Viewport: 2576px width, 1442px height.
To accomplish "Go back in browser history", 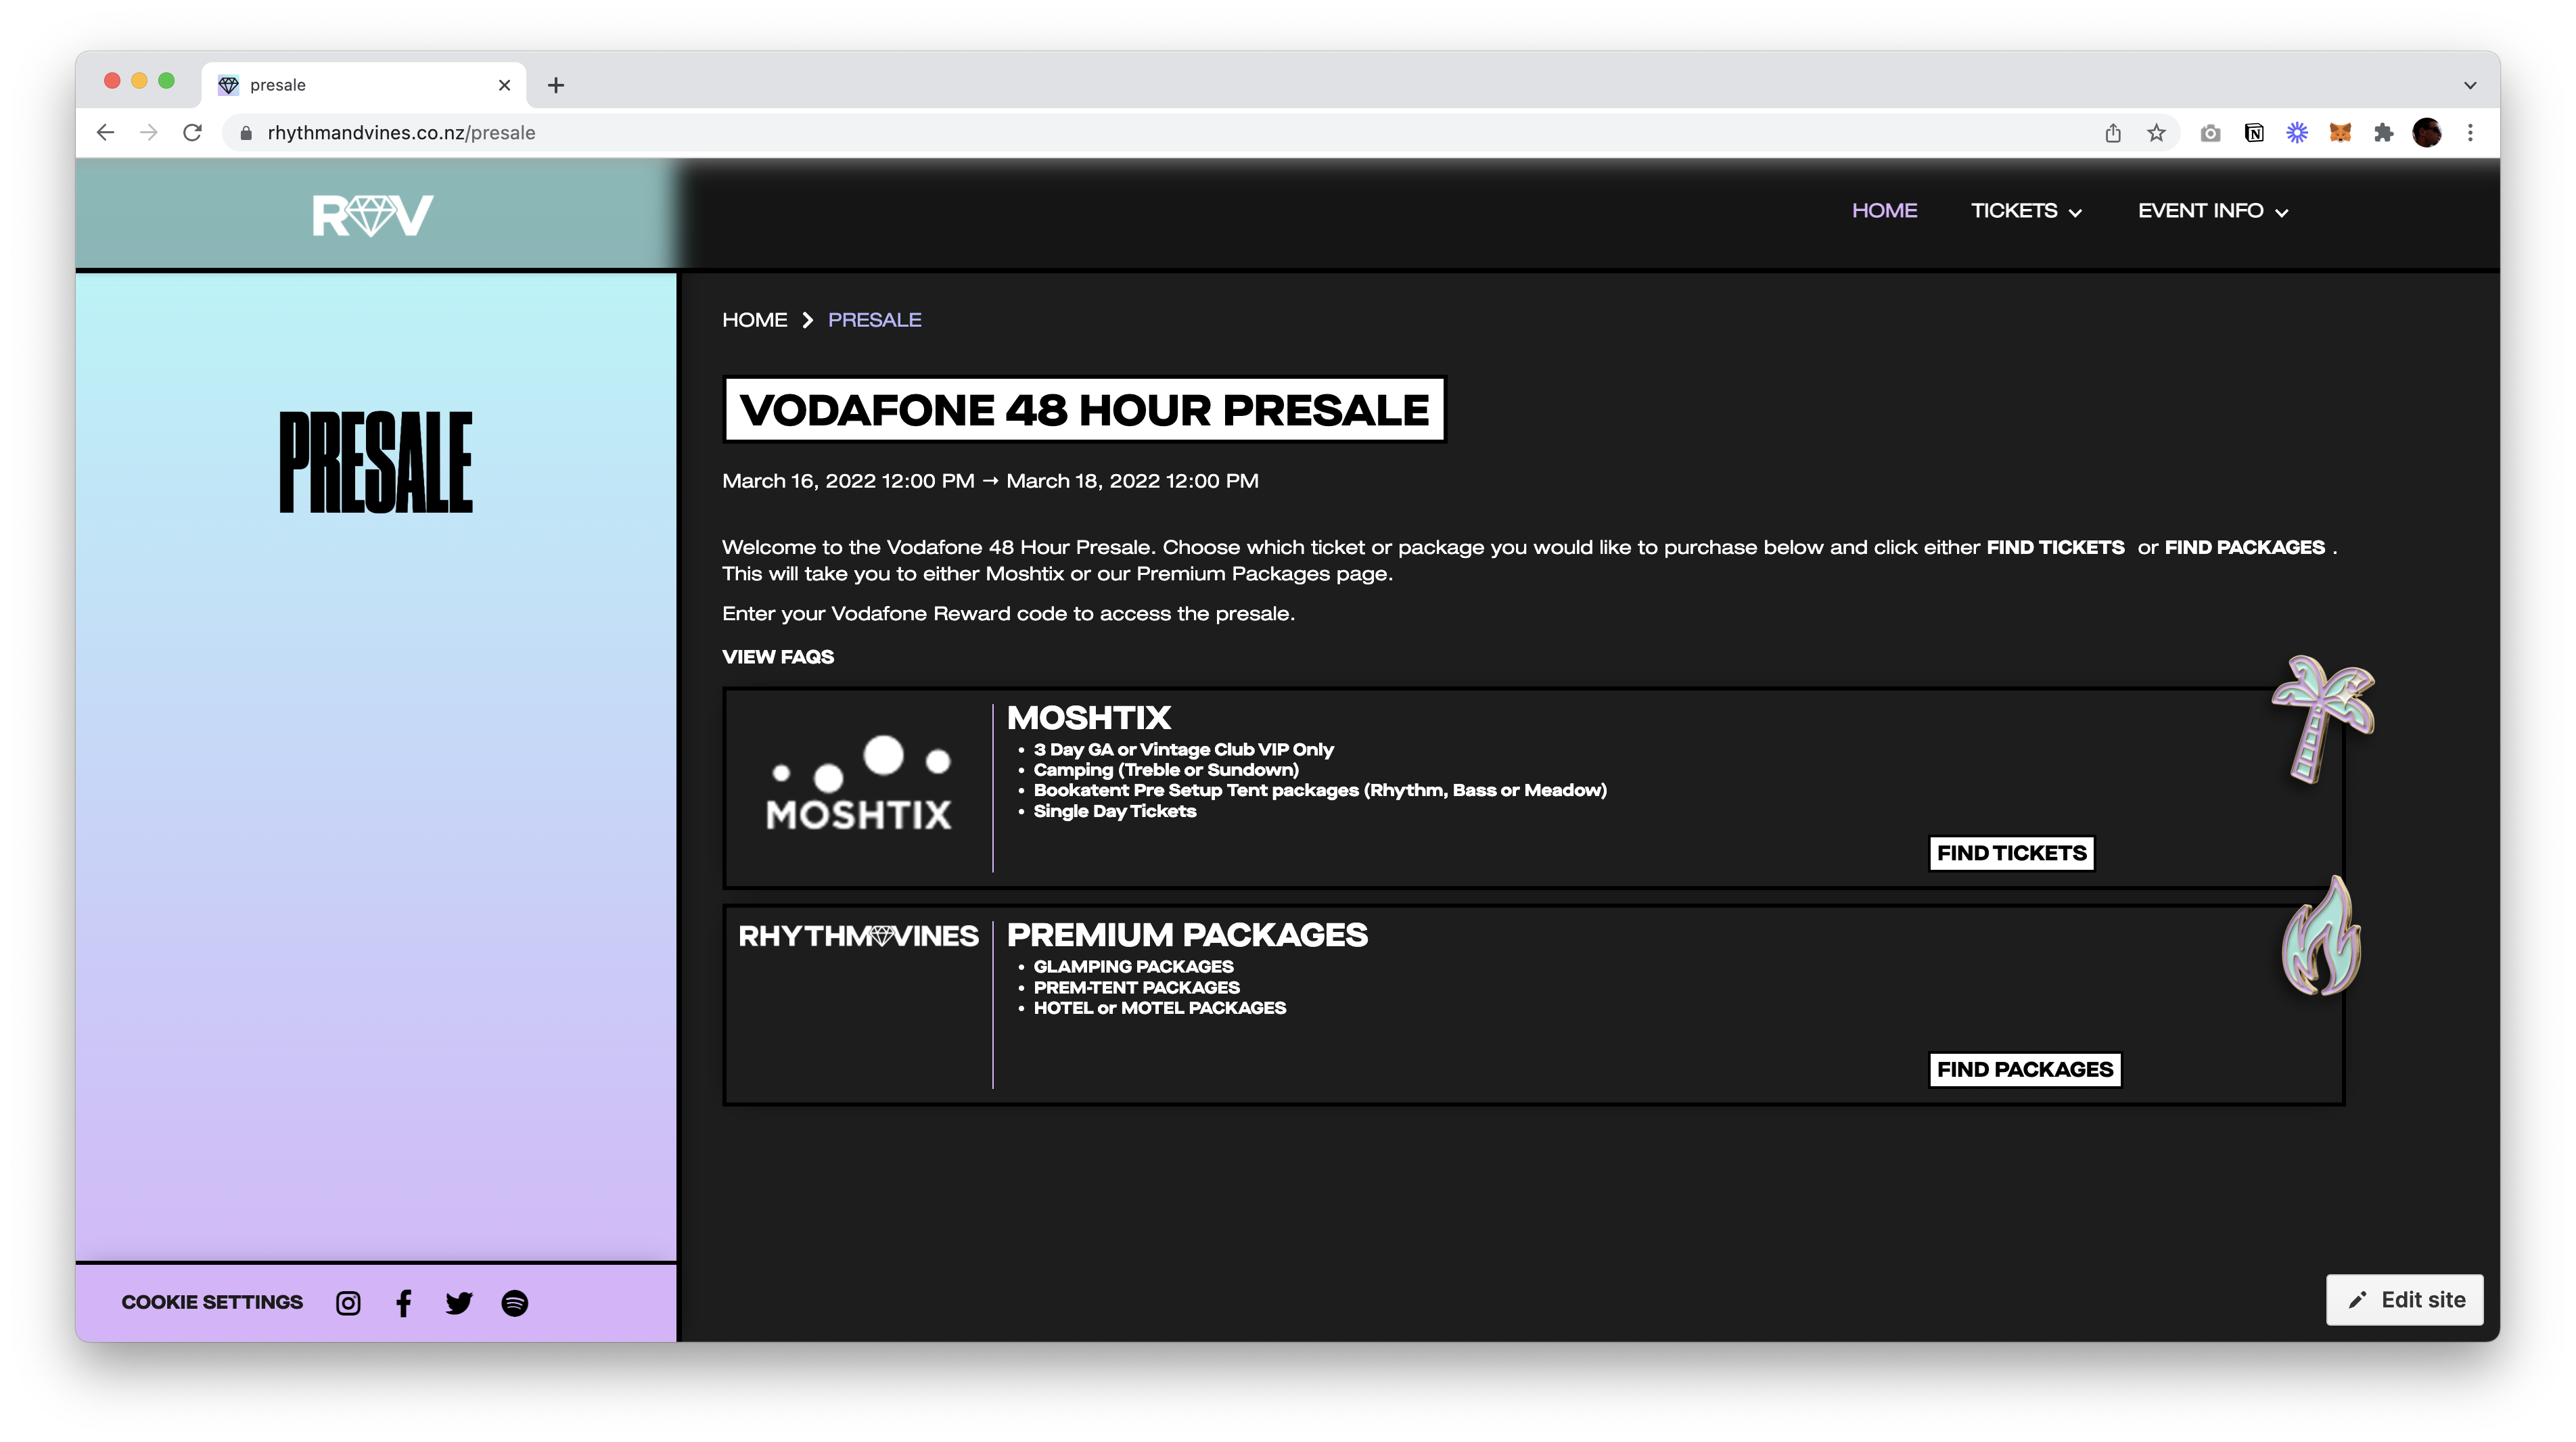I will tap(105, 132).
